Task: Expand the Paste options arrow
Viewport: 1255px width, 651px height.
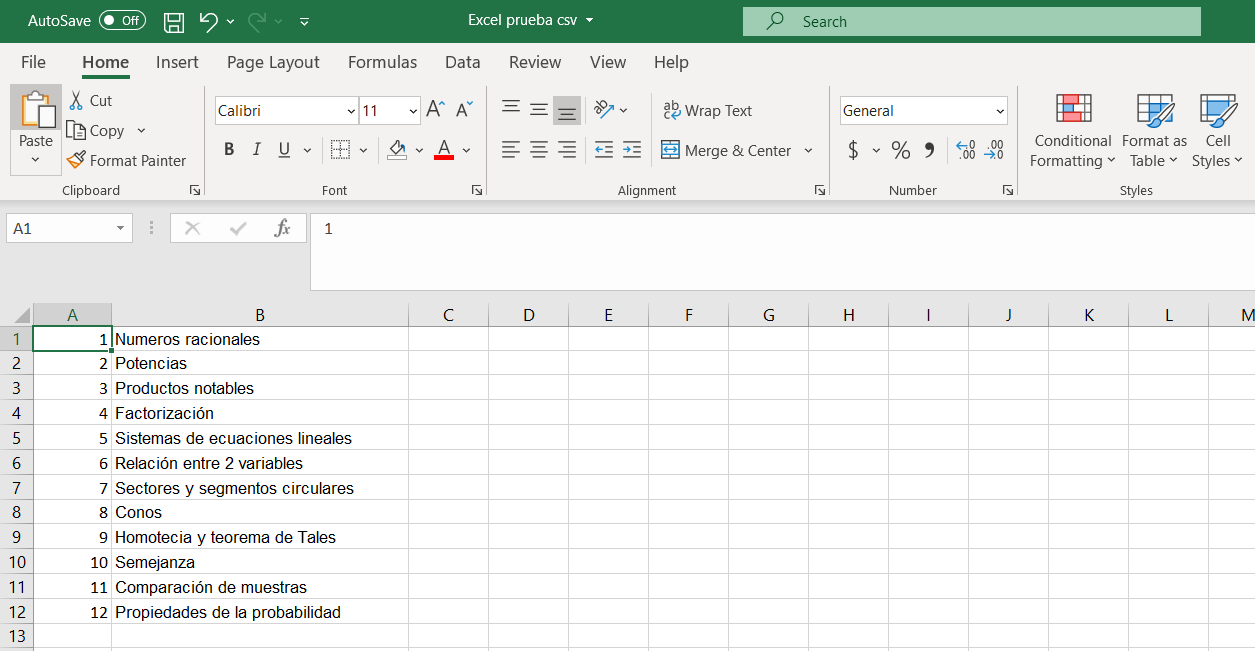Action: tap(36, 160)
